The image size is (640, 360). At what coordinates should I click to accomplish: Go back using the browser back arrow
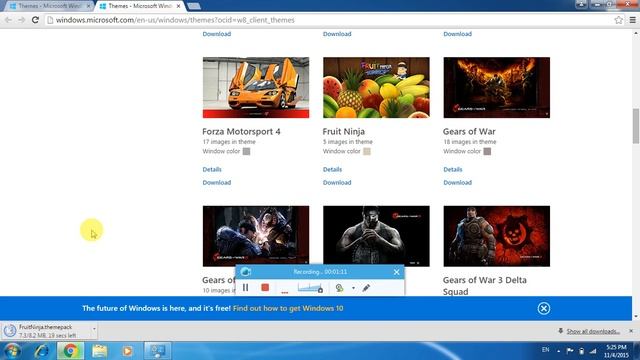tap(8, 20)
